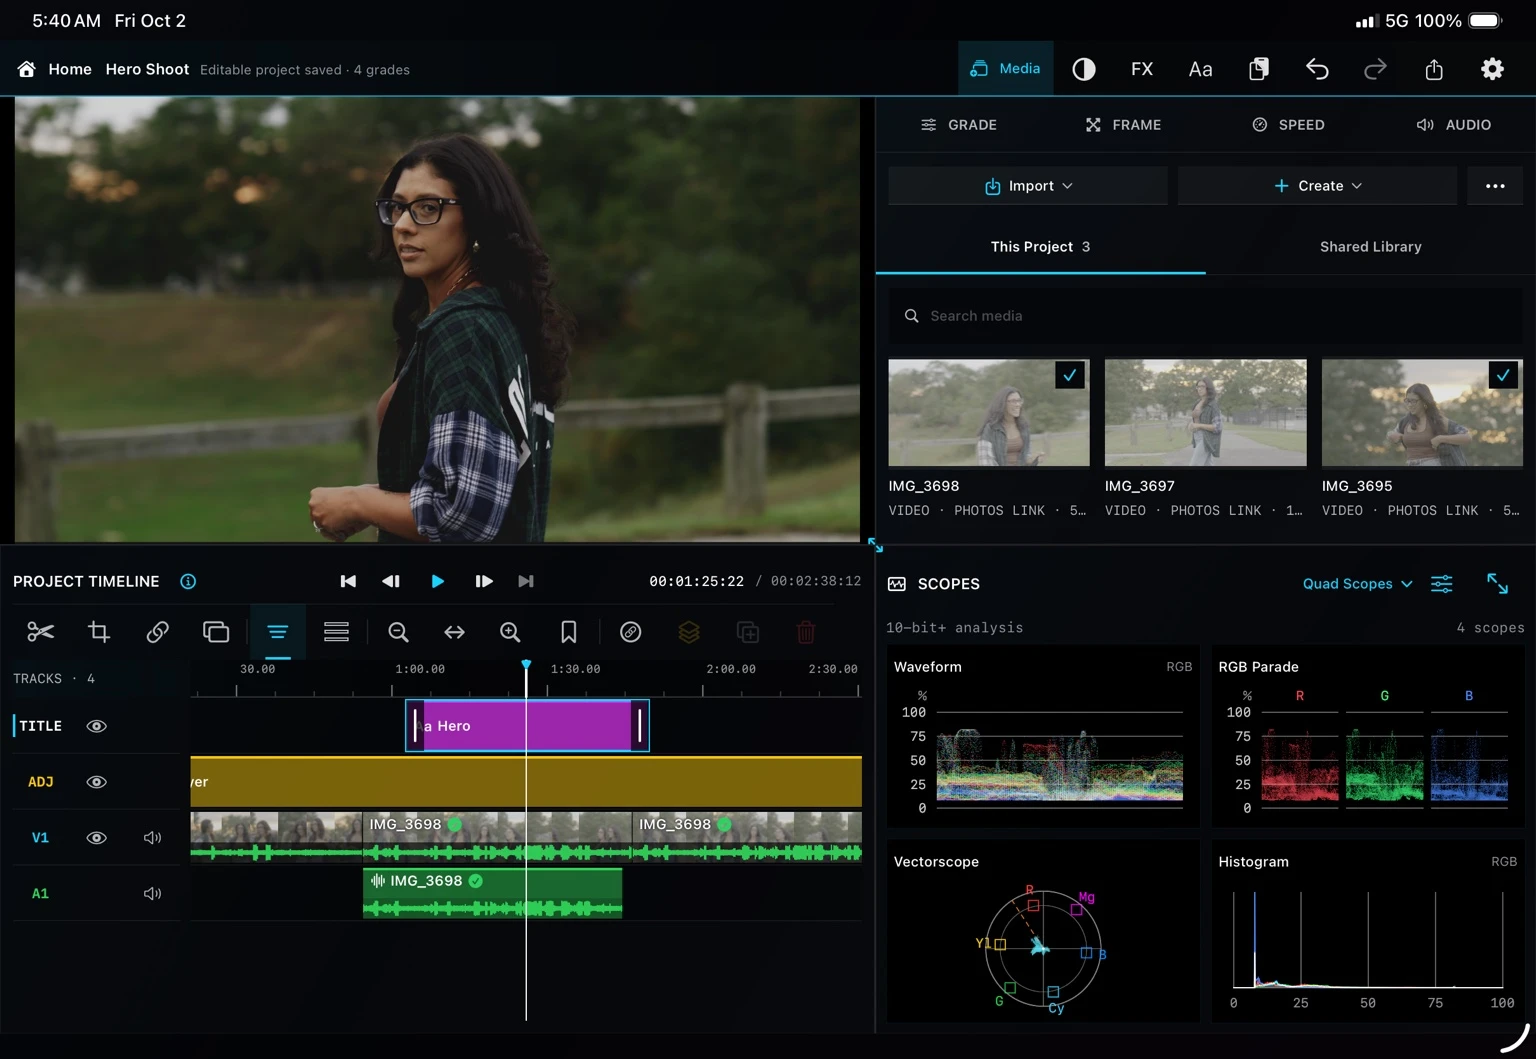Expand the scopes panel to fullscreen
The width and height of the screenshot is (1536, 1059).
1497,584
